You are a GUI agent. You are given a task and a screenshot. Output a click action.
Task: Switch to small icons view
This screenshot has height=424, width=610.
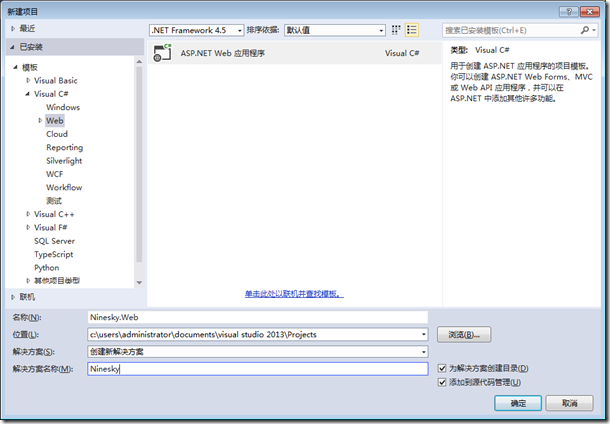(x=397, y=30)
